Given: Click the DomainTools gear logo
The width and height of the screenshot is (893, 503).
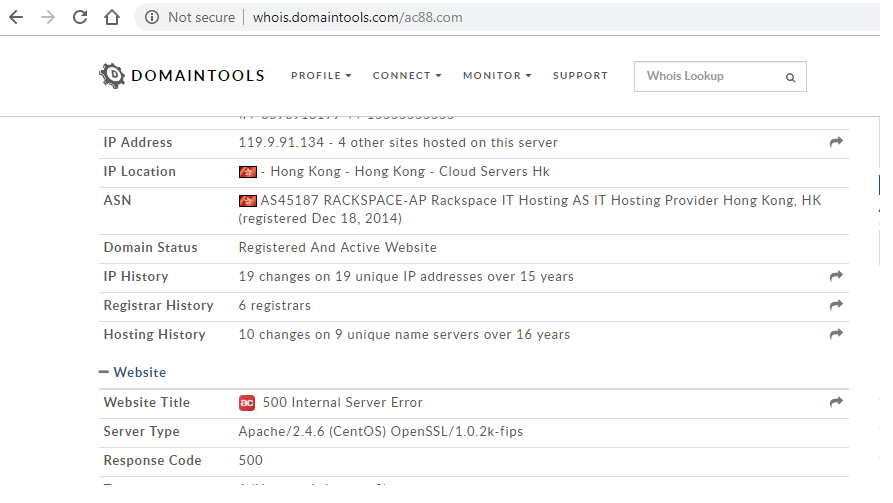Looking at the screenshot, I should coord(112,76).
